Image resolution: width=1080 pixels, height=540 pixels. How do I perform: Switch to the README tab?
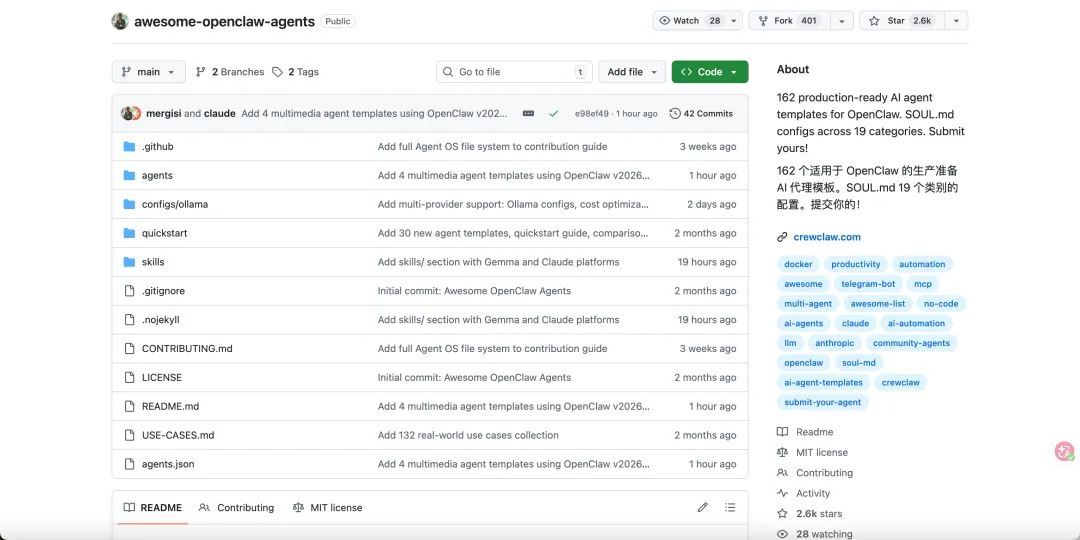pos(153,508)
